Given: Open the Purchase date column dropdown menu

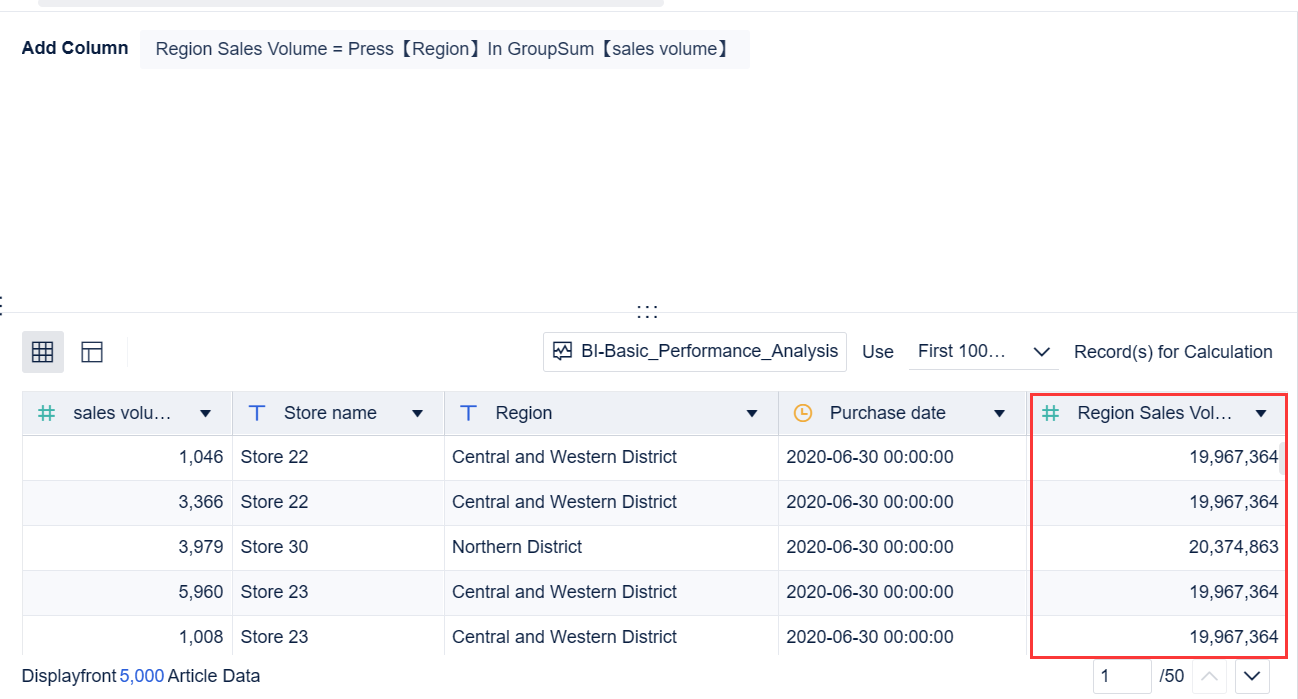Looking at the screenshot, I should pos(999,412).
